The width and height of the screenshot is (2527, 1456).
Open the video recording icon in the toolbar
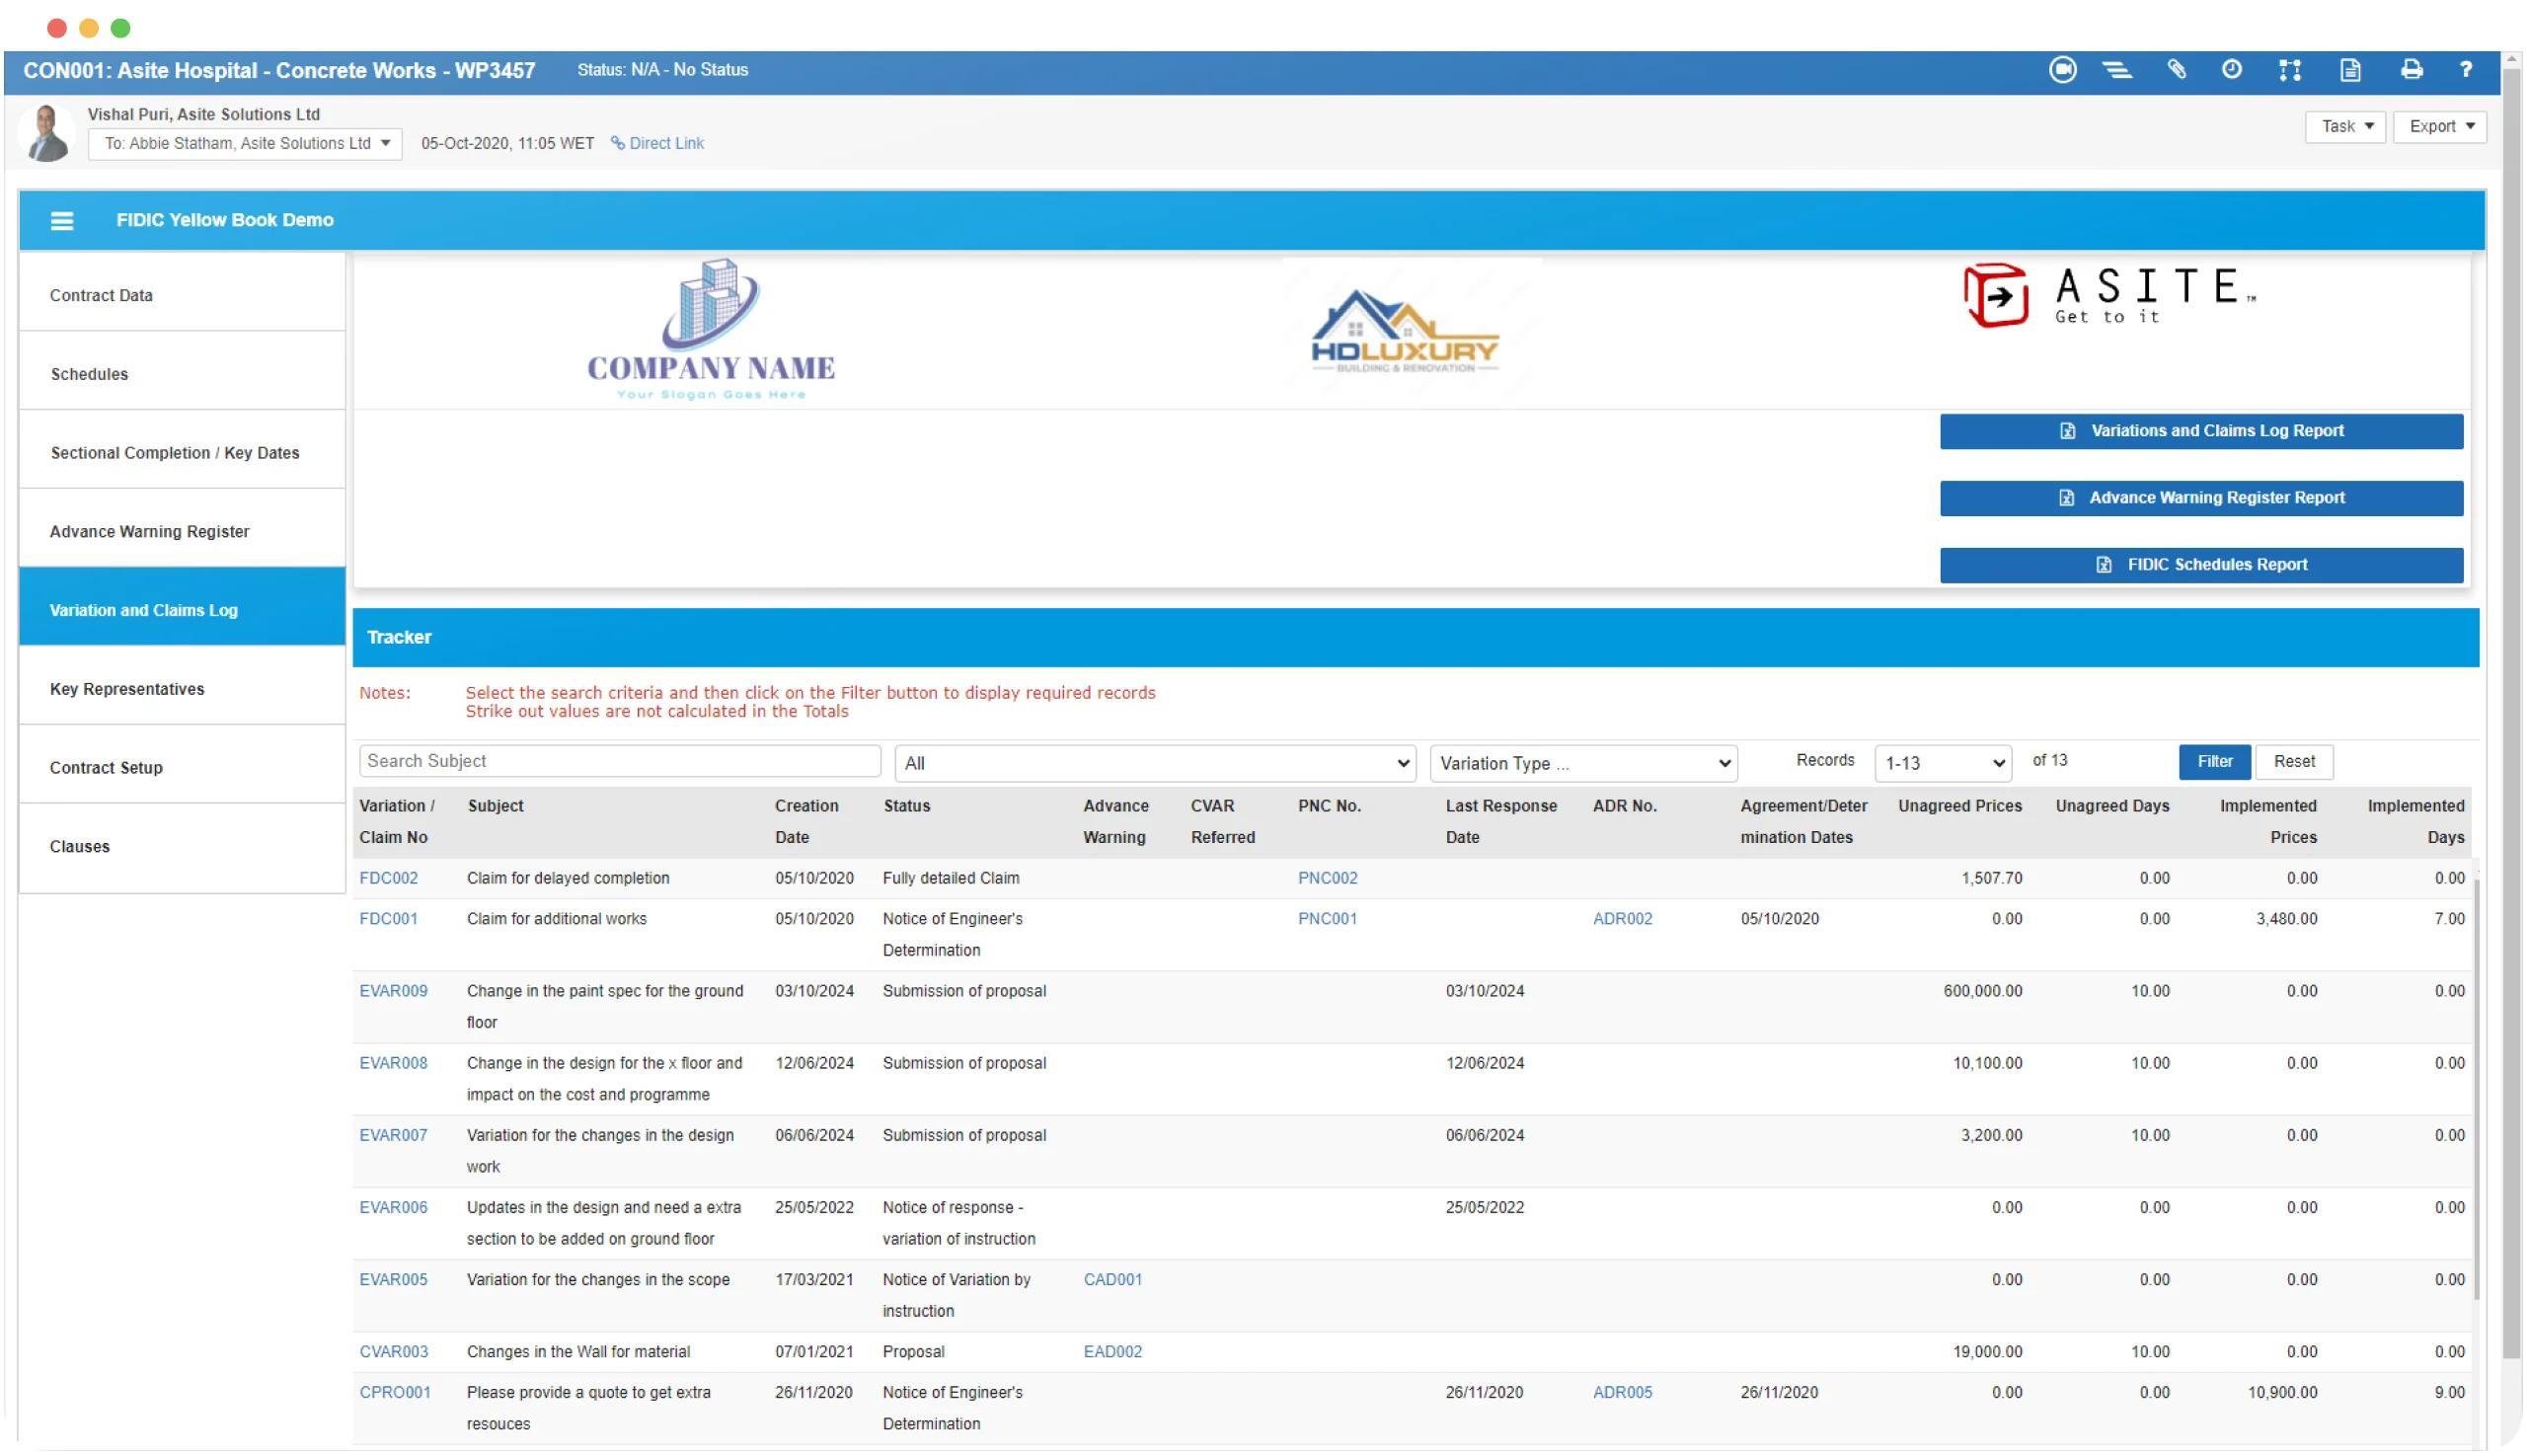[x=2062, y=70]
